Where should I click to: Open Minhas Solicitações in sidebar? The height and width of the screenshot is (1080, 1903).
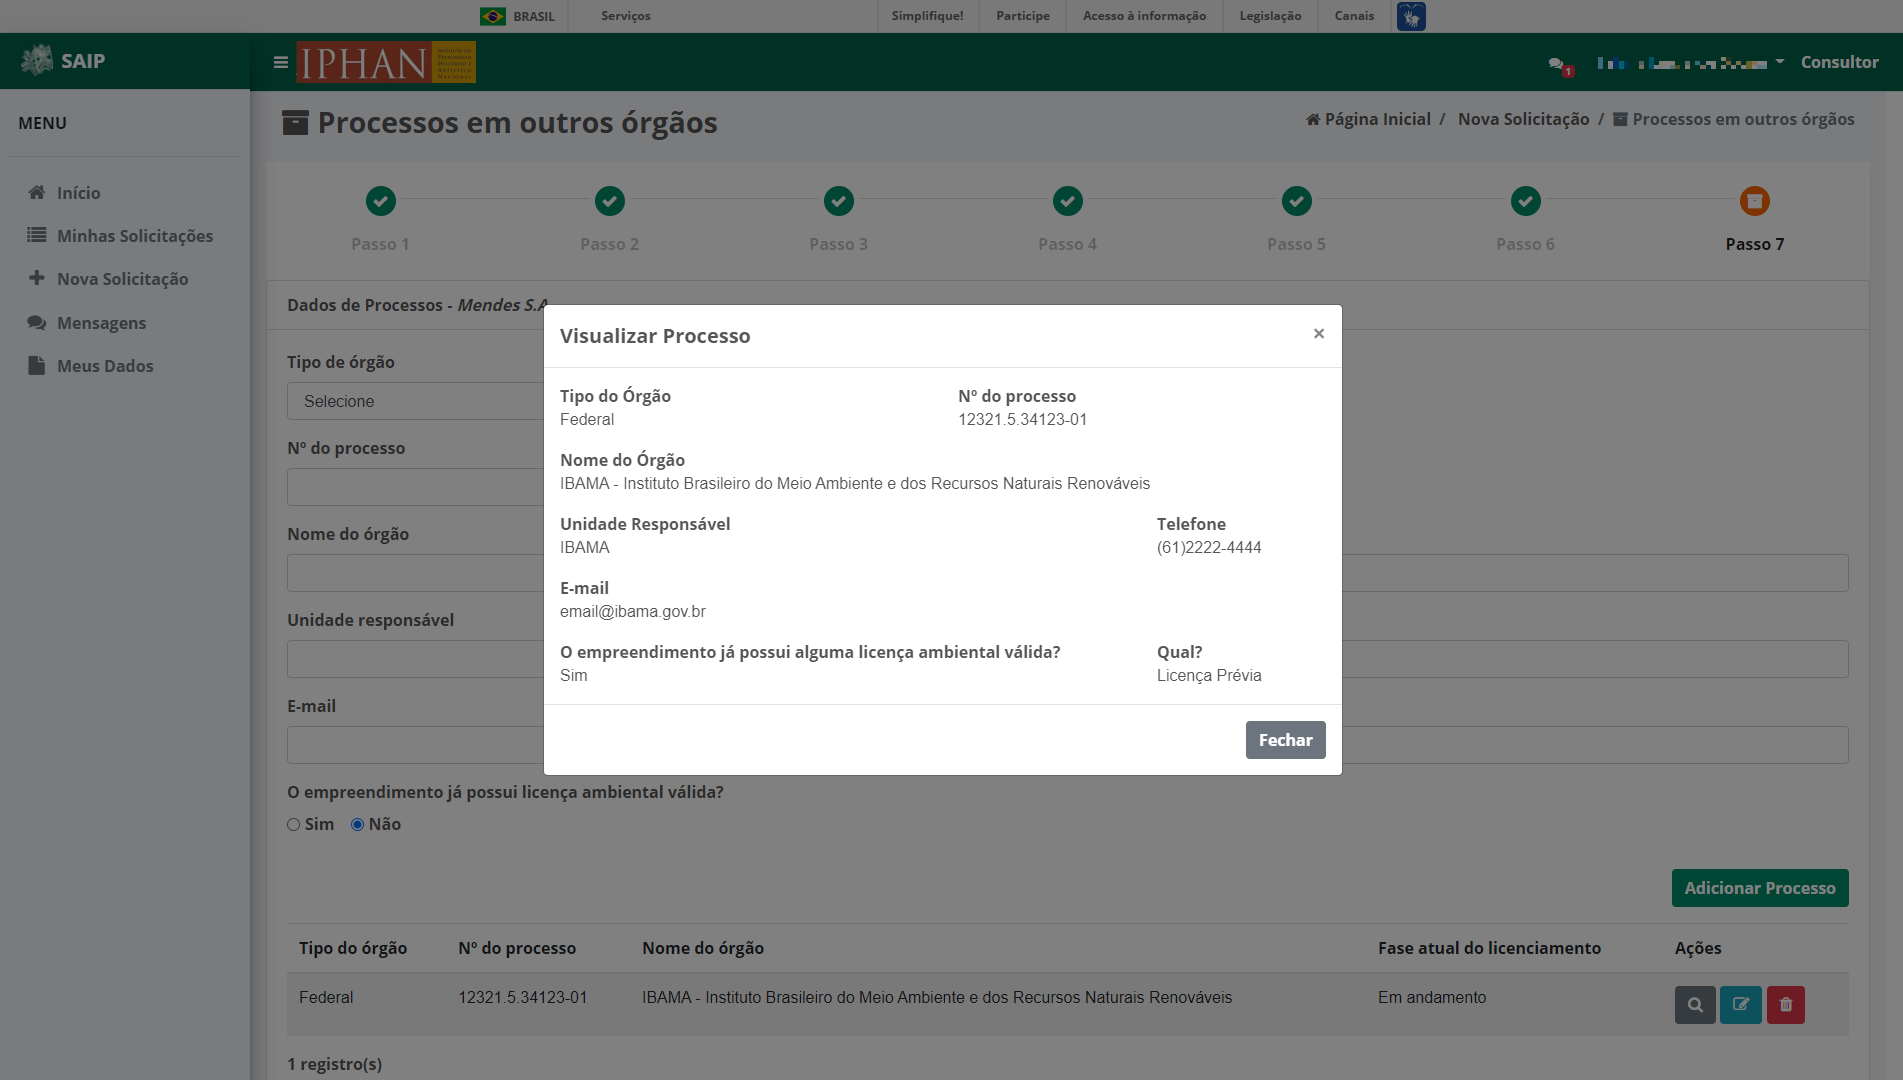tap(135, 236)
